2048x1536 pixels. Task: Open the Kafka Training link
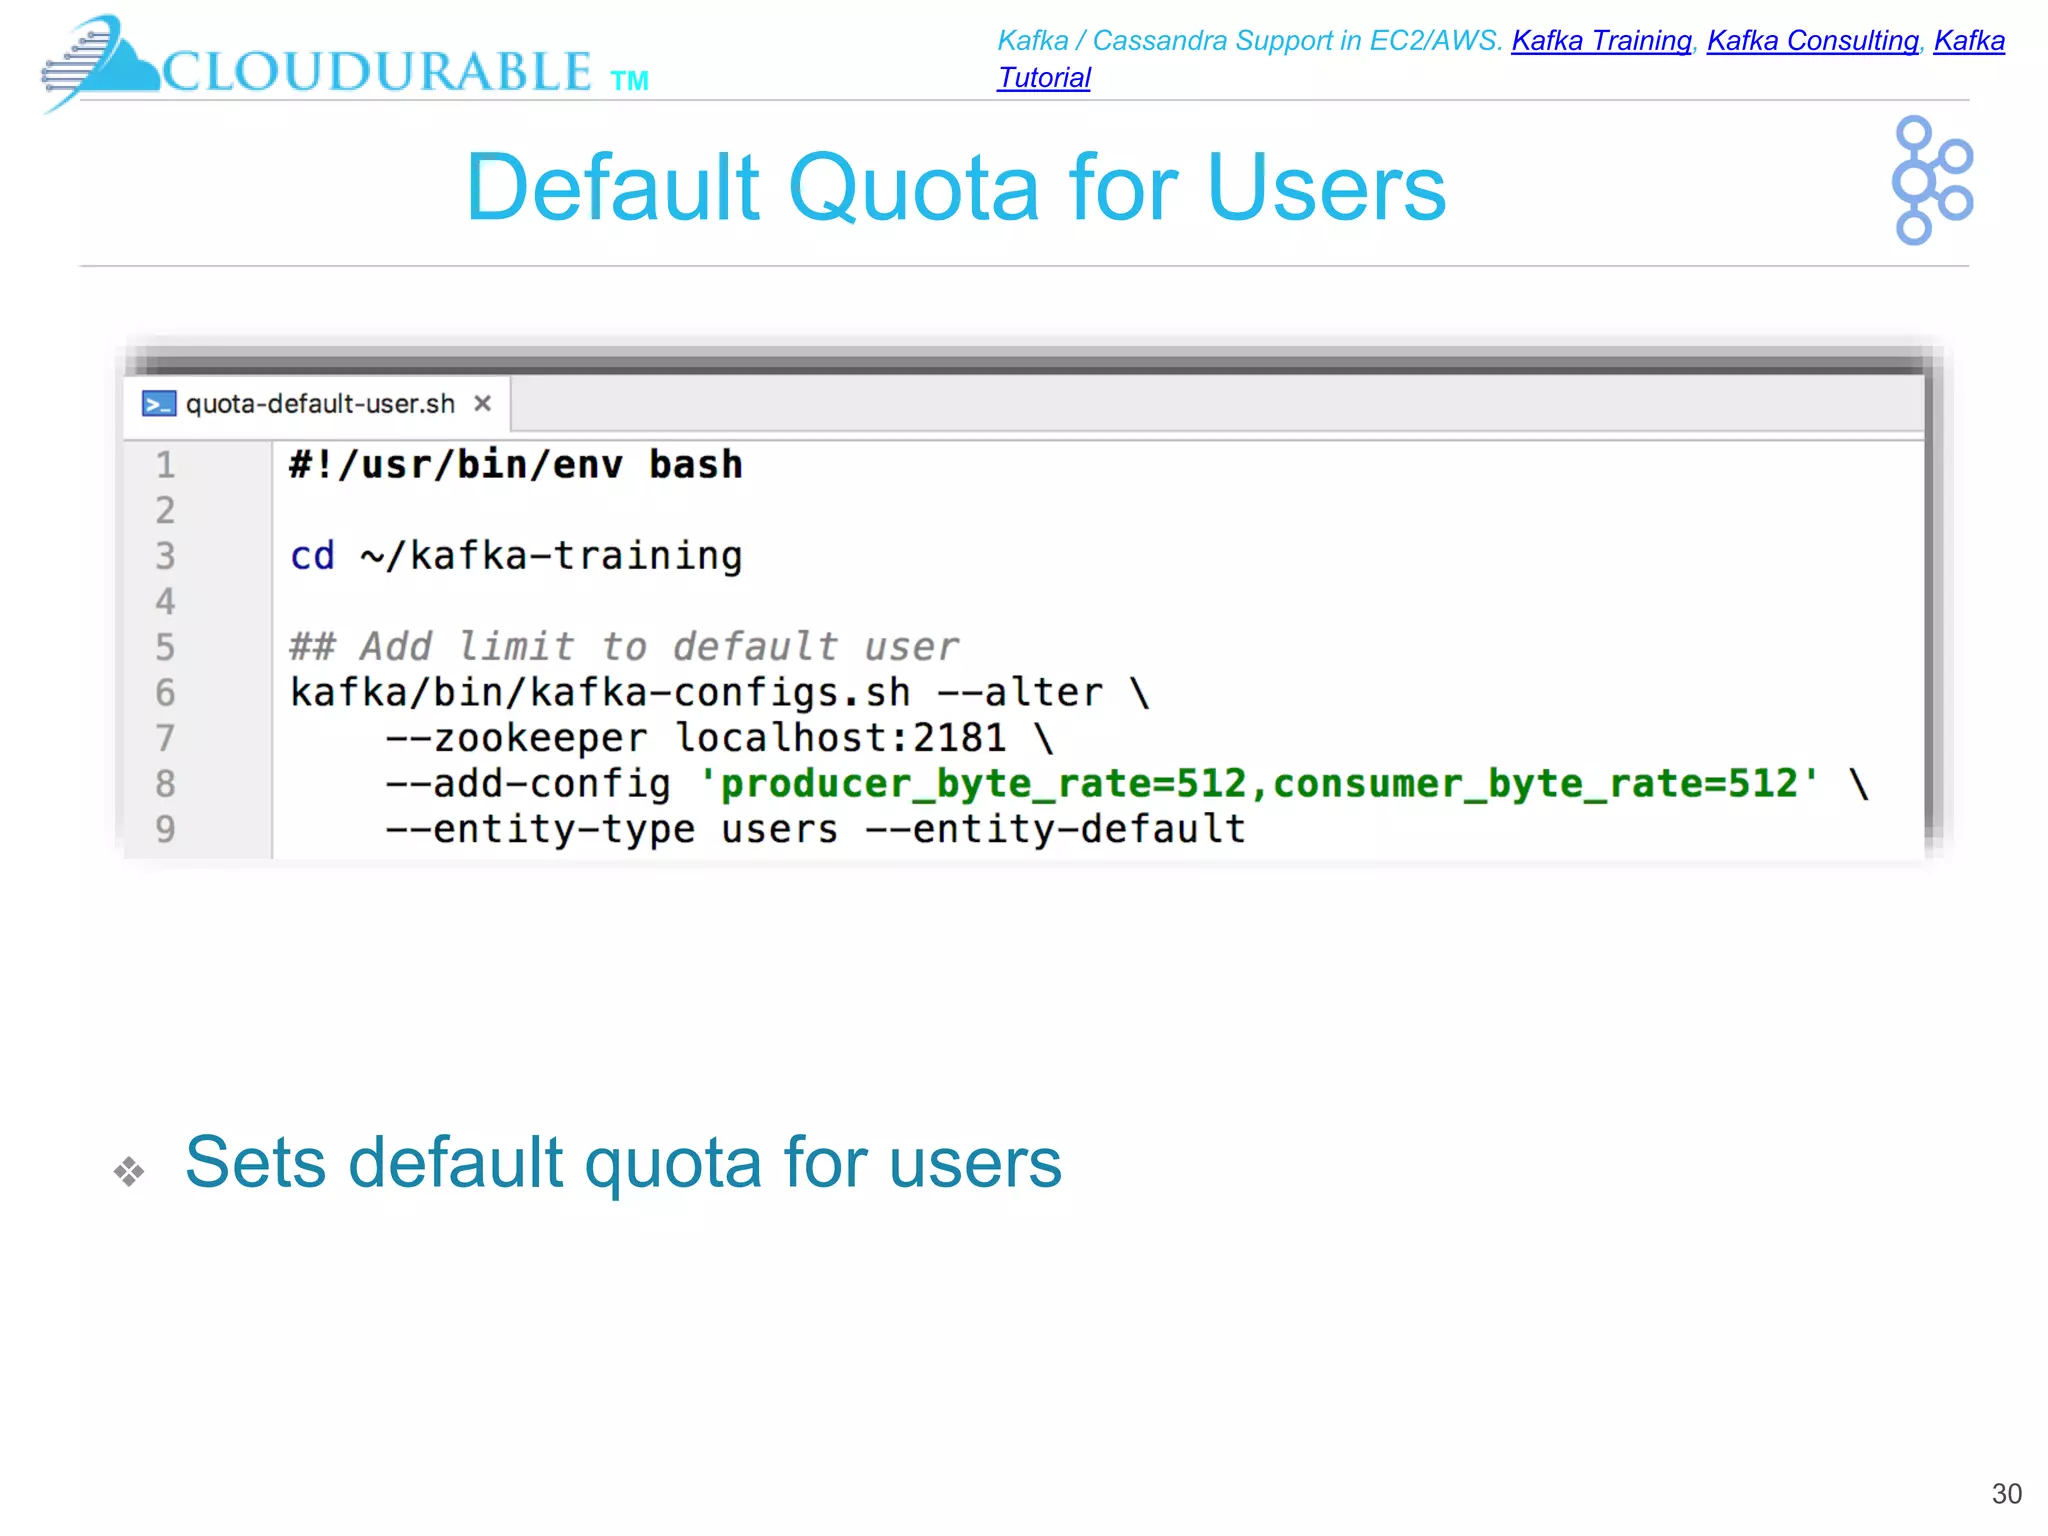1600,41
